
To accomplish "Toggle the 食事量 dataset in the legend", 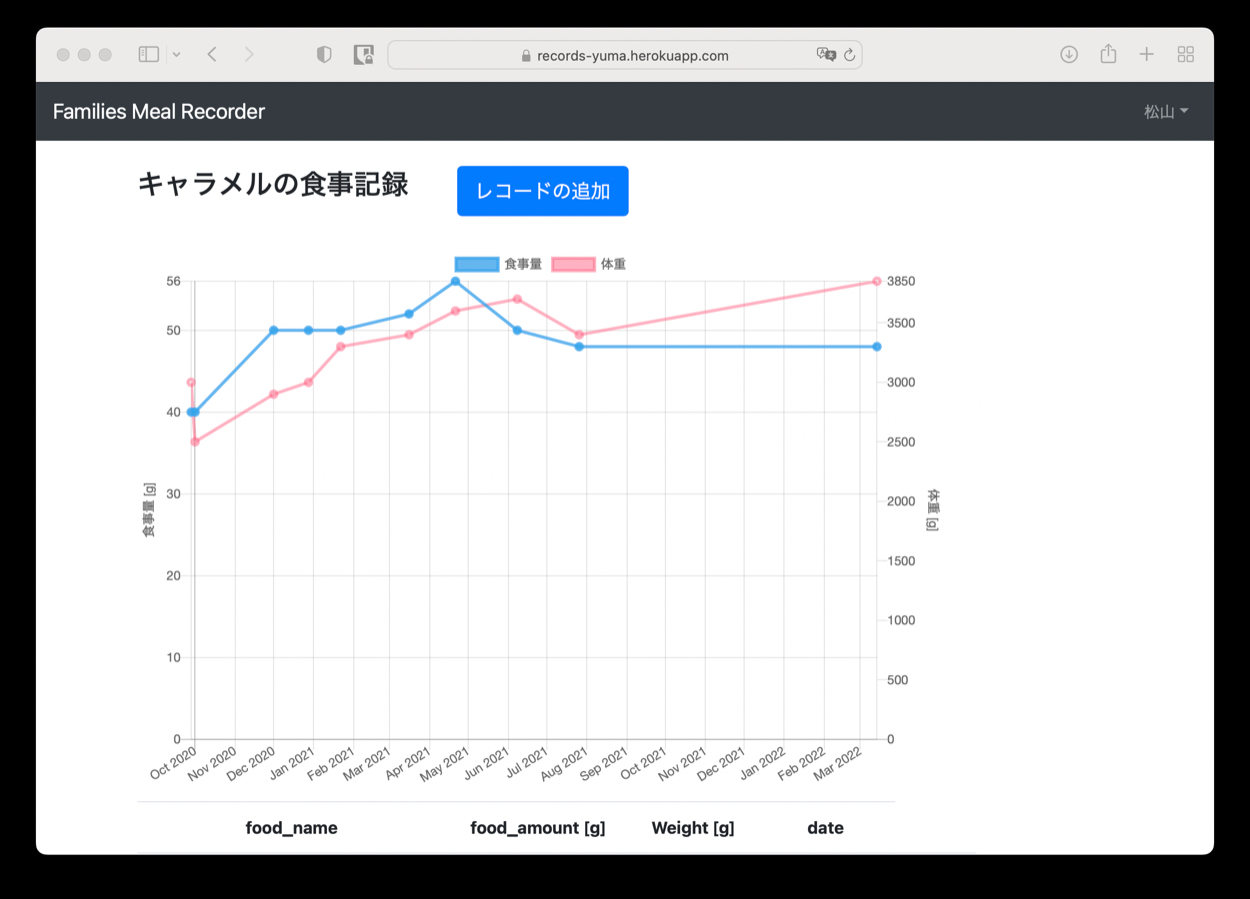I will 498,264.
